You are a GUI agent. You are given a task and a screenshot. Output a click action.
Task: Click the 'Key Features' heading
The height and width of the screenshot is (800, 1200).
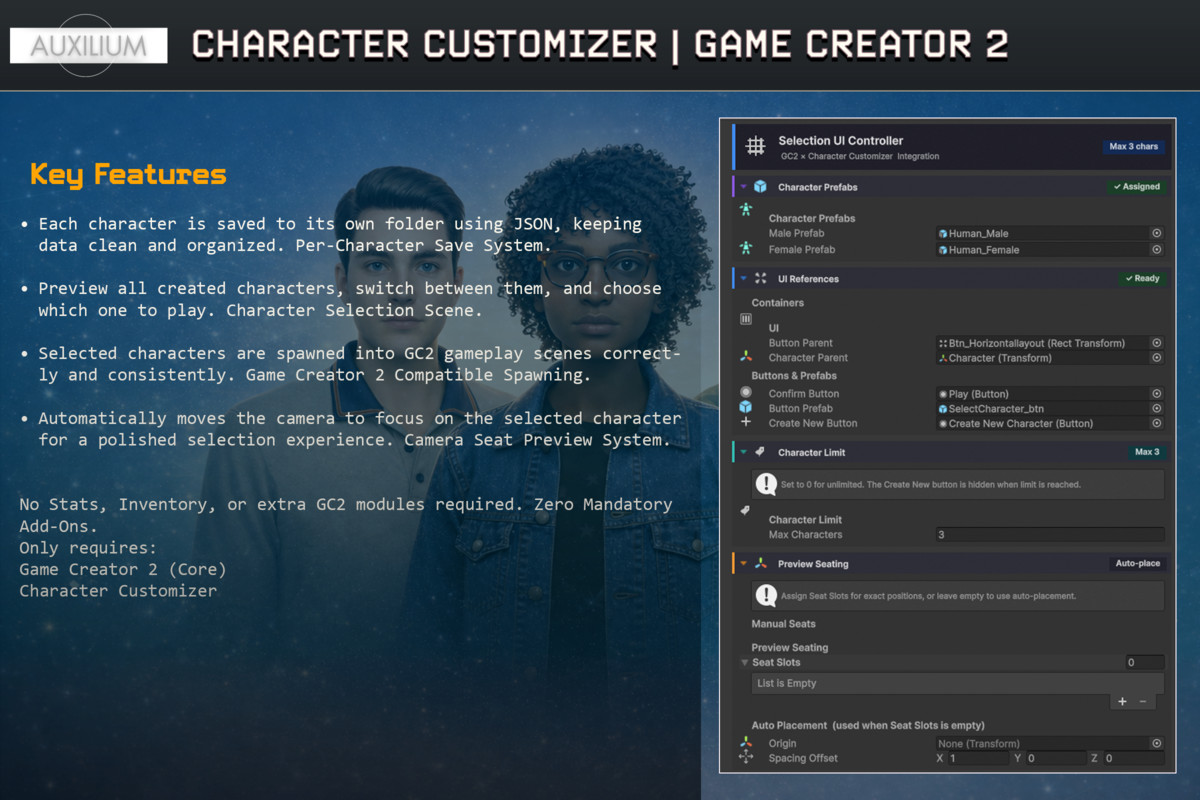click(128, 175)
